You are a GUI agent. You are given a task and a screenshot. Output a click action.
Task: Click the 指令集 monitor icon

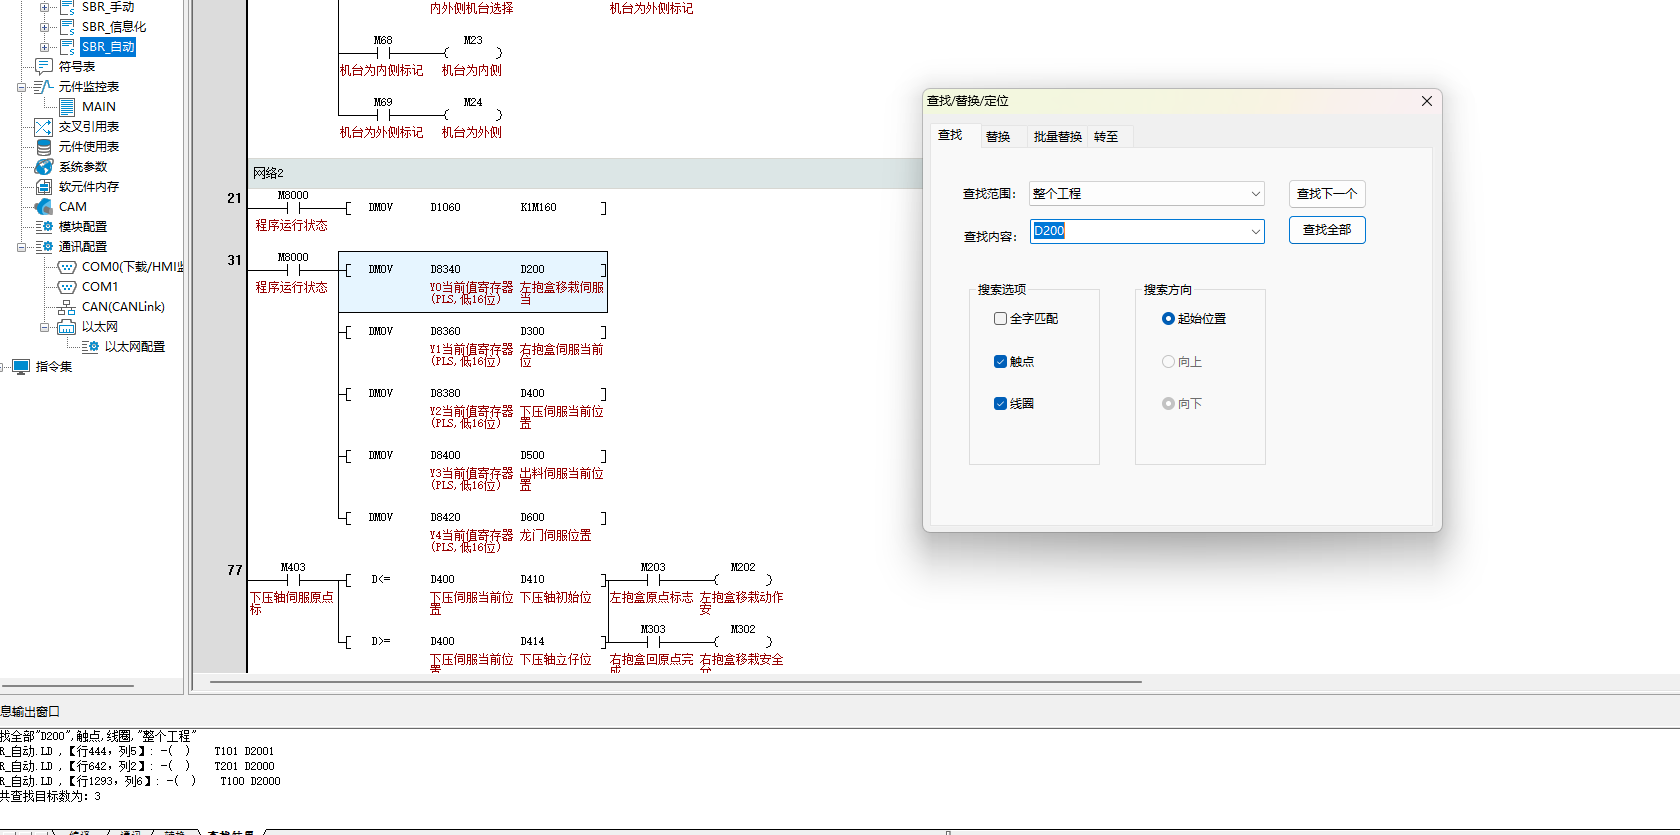(21, 367)
